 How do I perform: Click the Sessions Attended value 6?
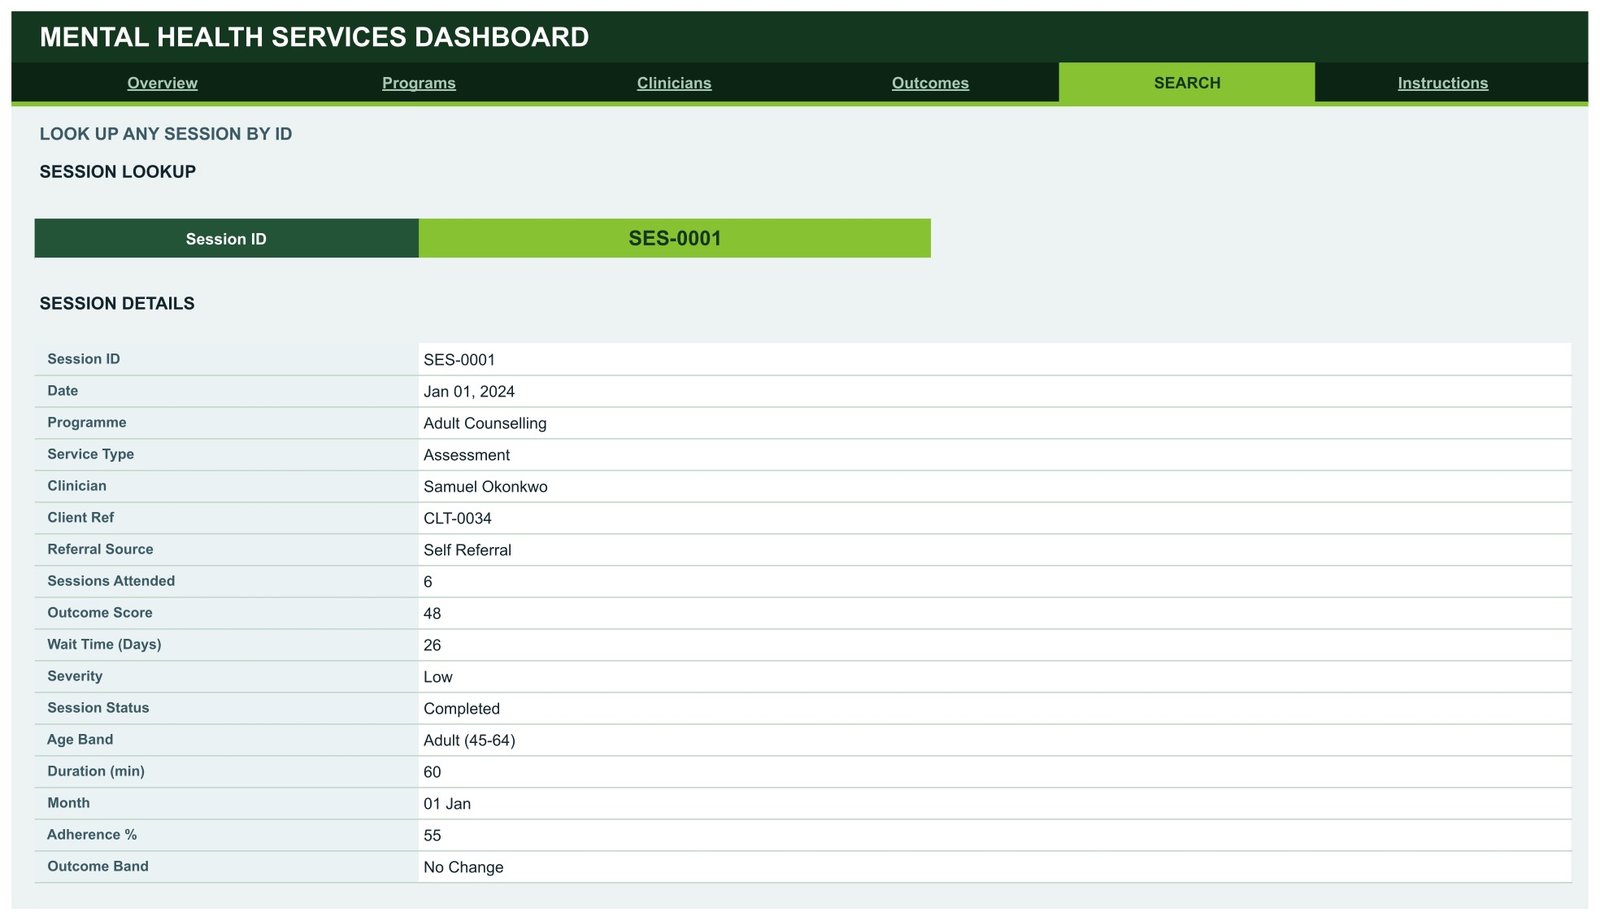[x=428, y=582]
